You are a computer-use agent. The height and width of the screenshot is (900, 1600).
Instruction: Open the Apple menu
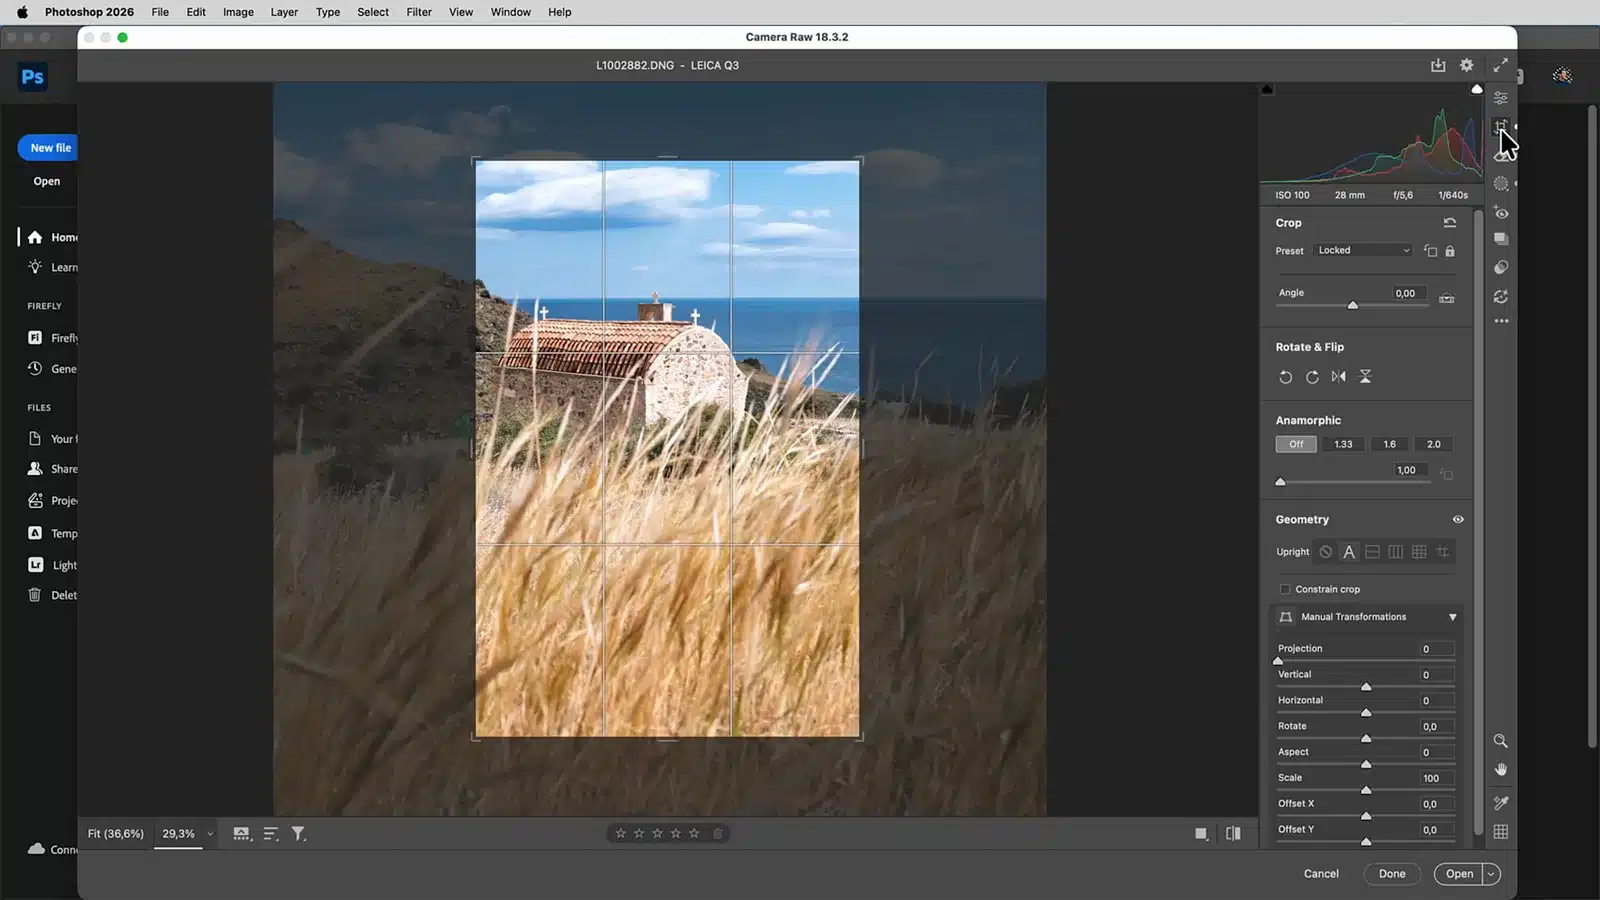coord(22,12)
